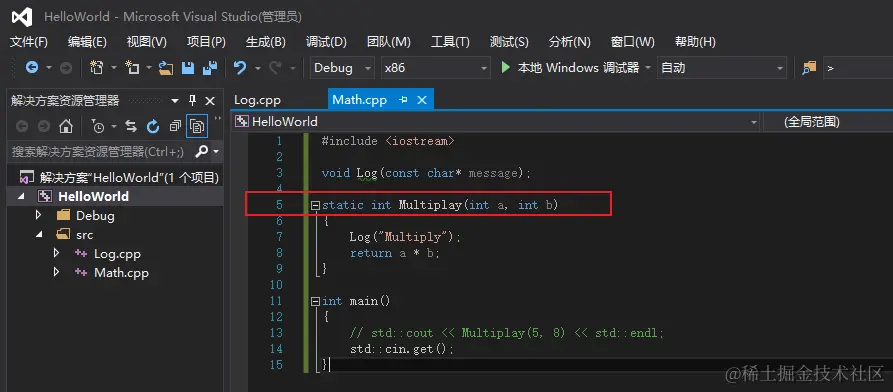Save the current file with the single disk icon
Viewport: 893px width, 392px height.
[188, 68]
